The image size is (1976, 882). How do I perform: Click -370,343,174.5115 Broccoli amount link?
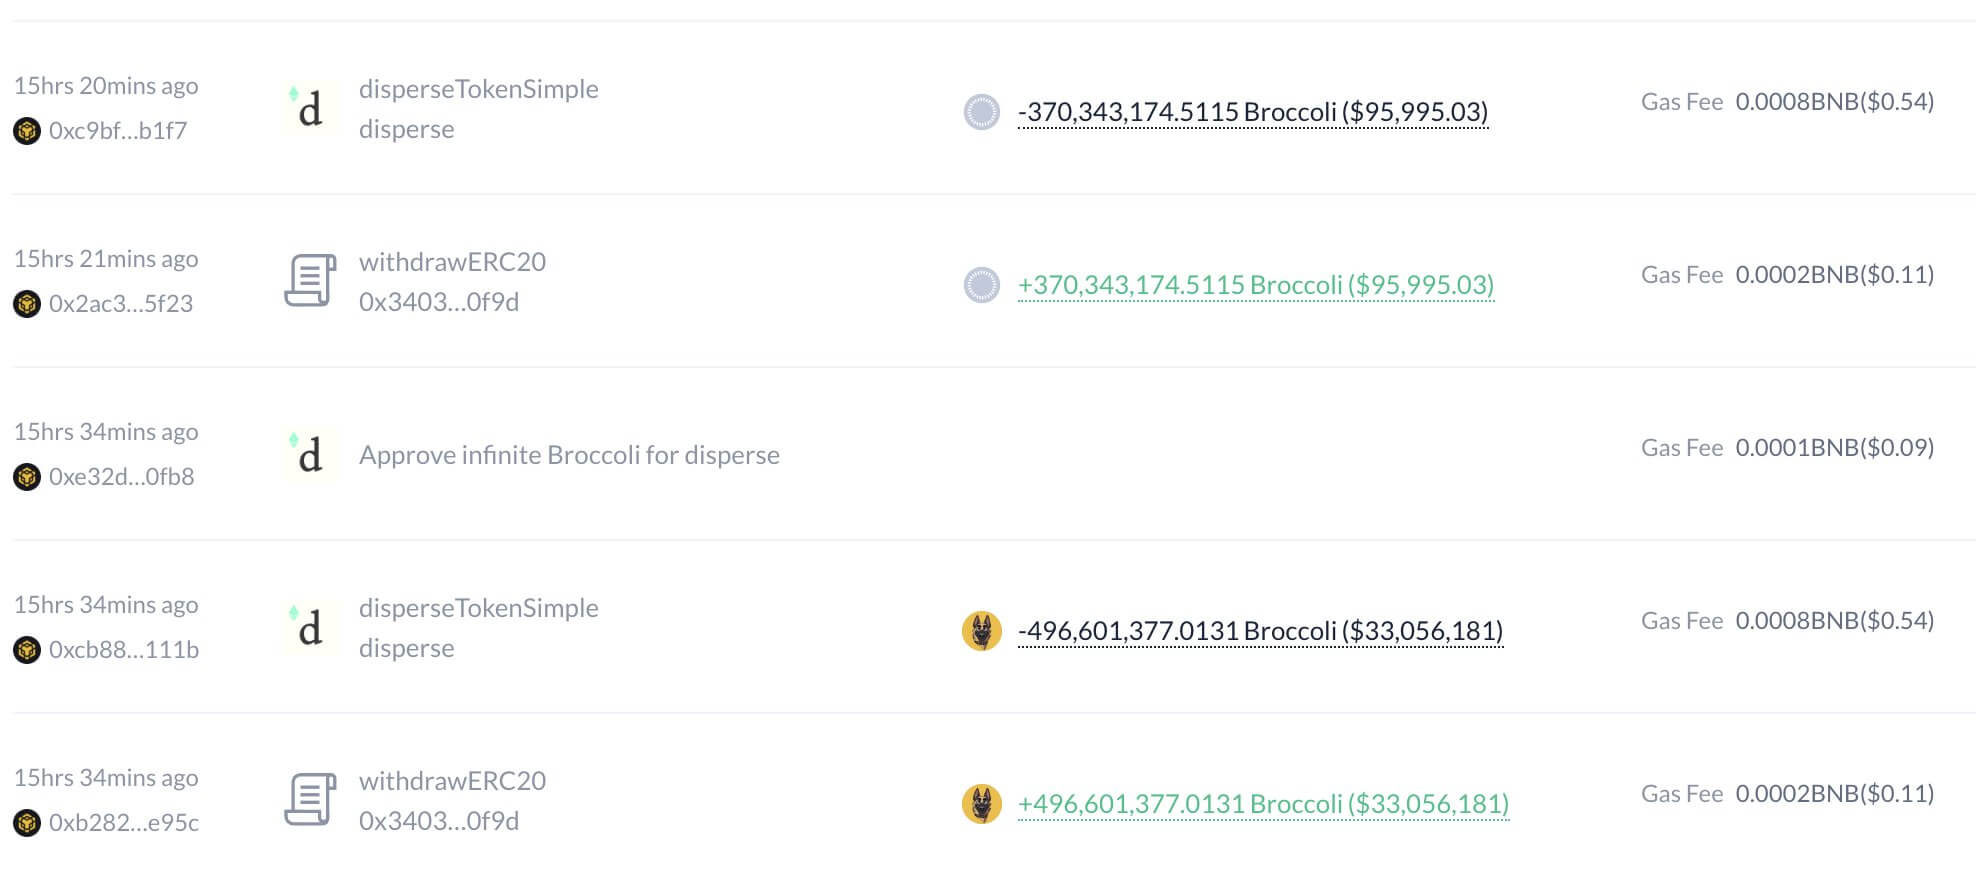[1252, 112]
